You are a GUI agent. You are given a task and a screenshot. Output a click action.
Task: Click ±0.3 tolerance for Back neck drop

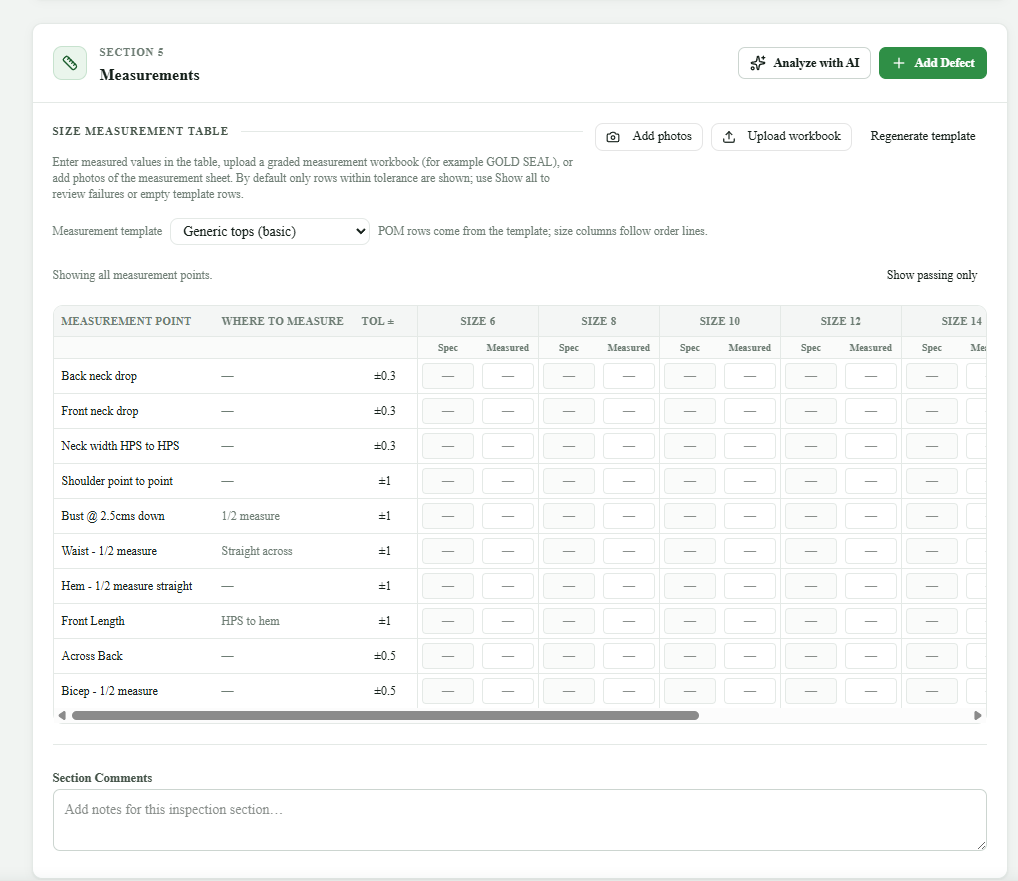(384, 376)
